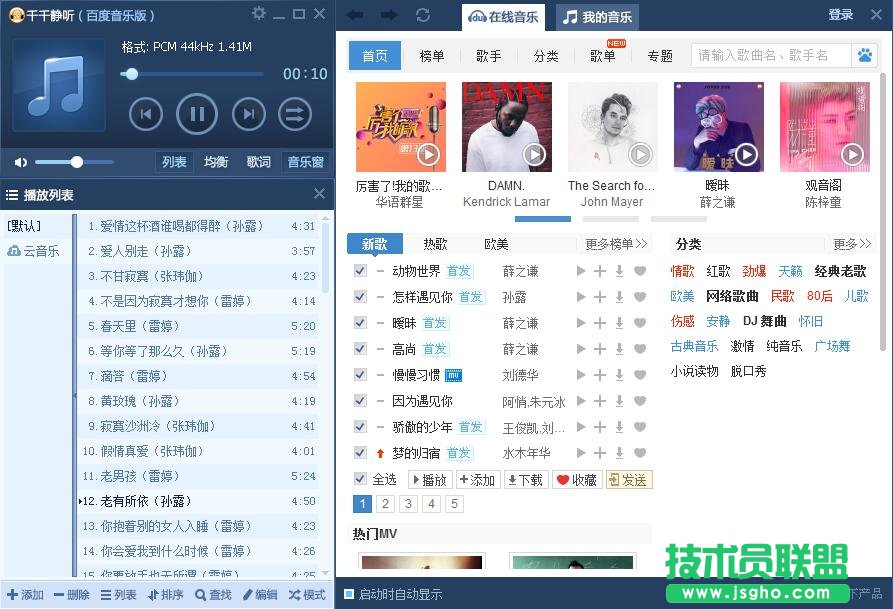893x609 pixels.
Task: Pause playback with the pause button
Action: point(197,115)
